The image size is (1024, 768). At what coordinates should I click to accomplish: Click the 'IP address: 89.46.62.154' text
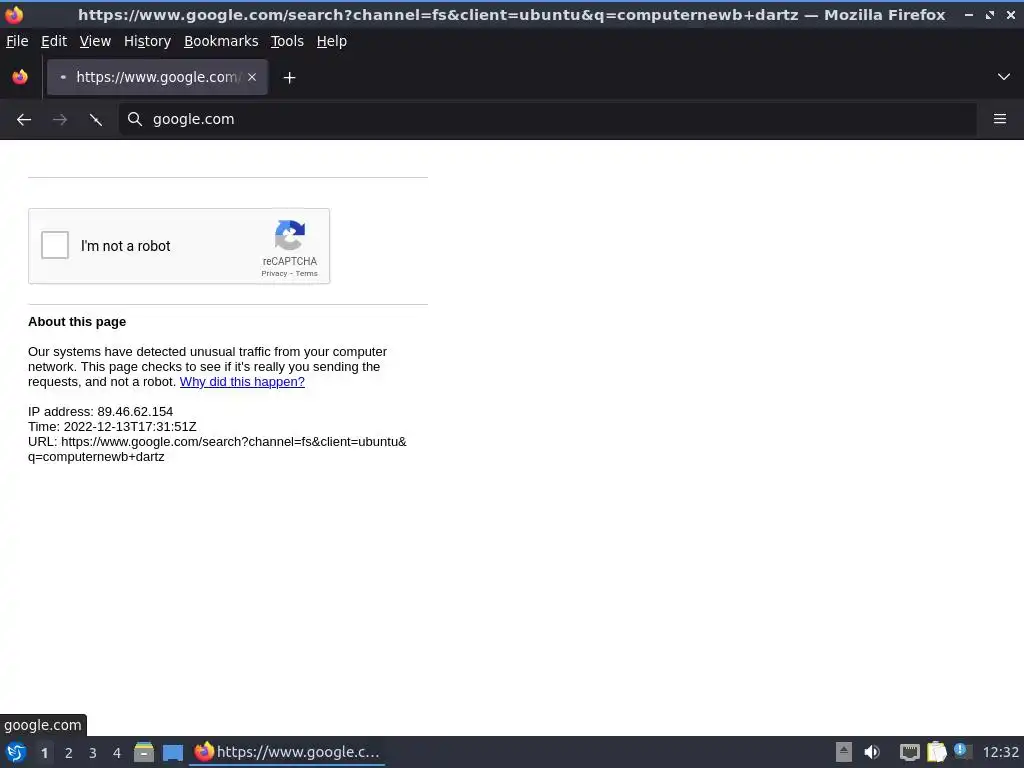pyautogui.click(x=101, y=411)
